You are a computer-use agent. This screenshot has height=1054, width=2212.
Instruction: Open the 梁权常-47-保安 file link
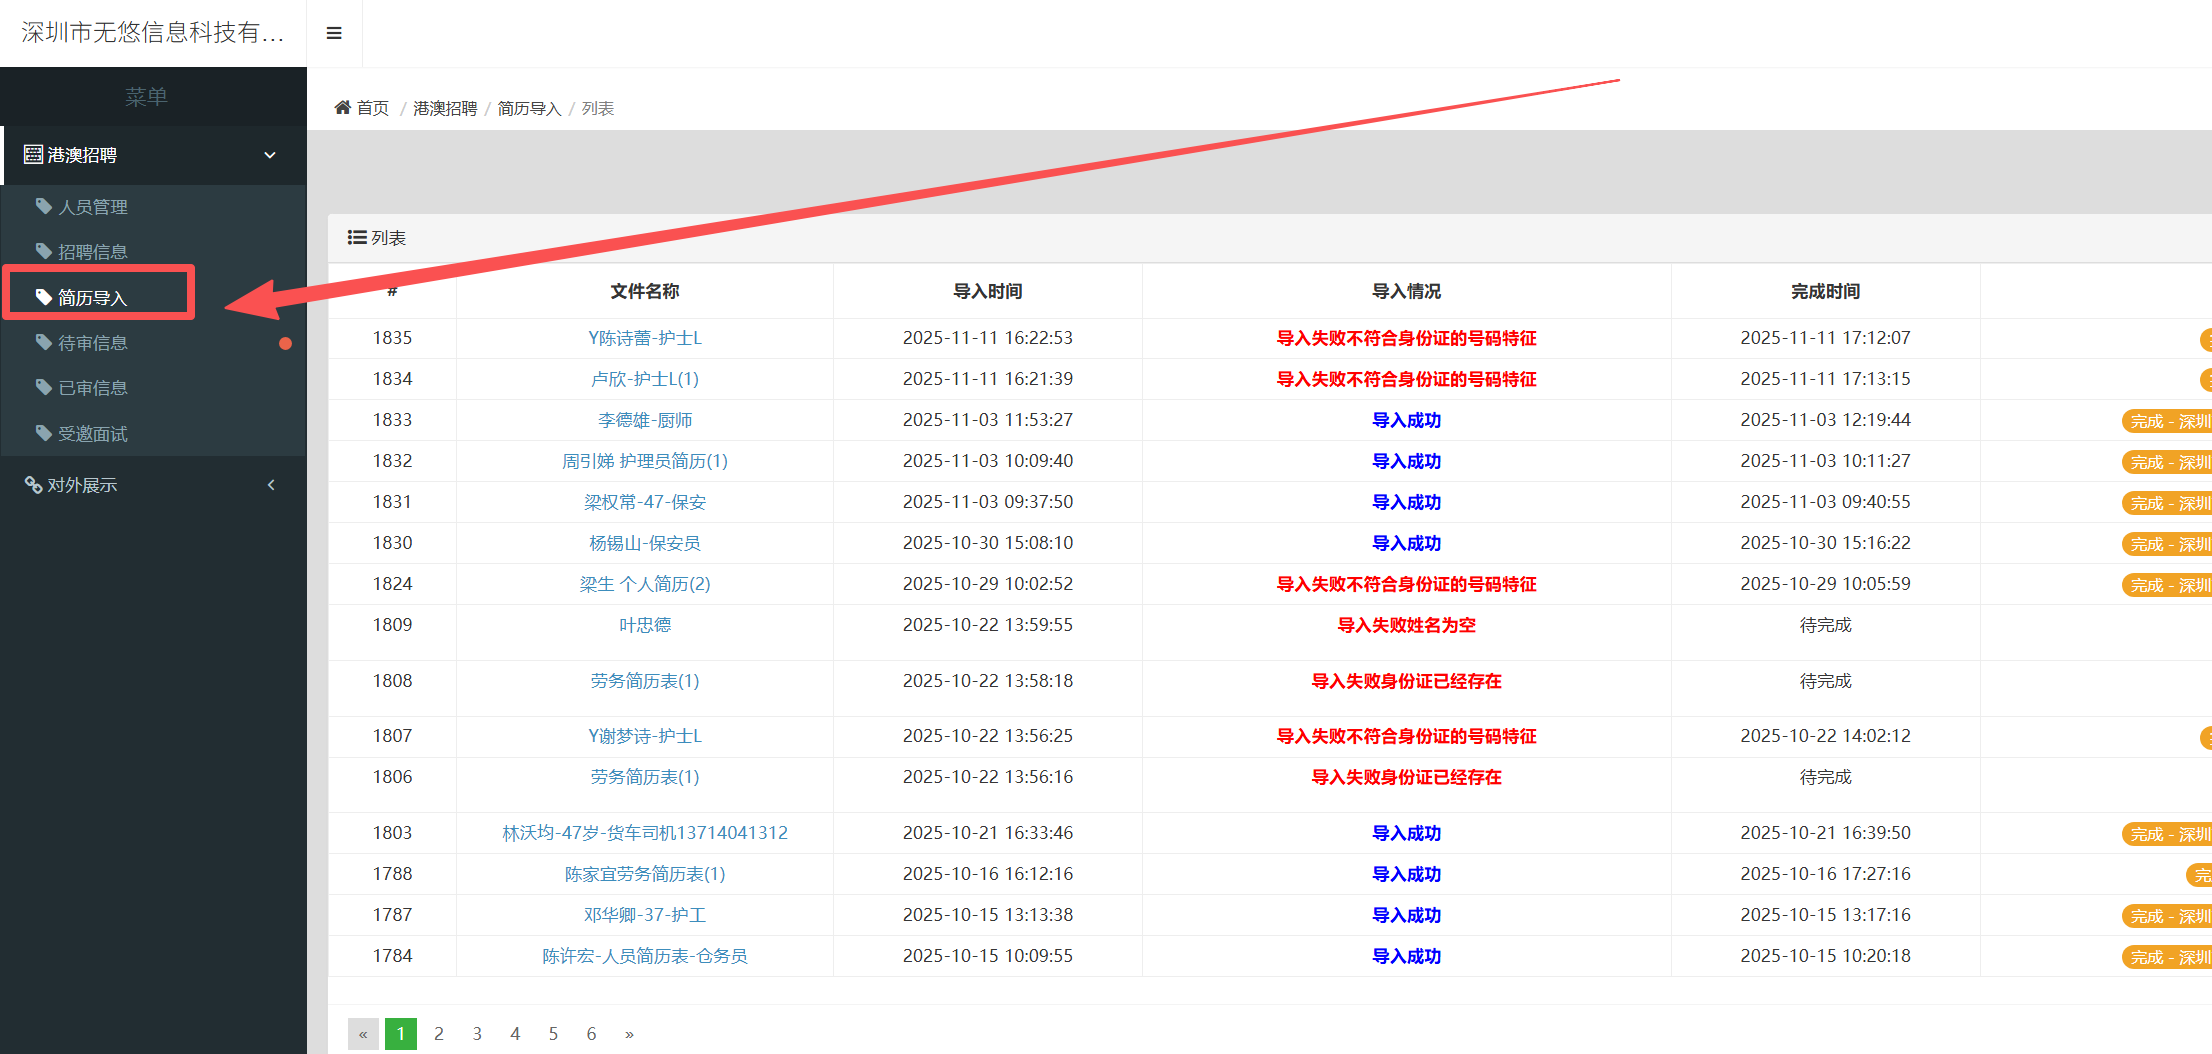click(x=645, y=502)
